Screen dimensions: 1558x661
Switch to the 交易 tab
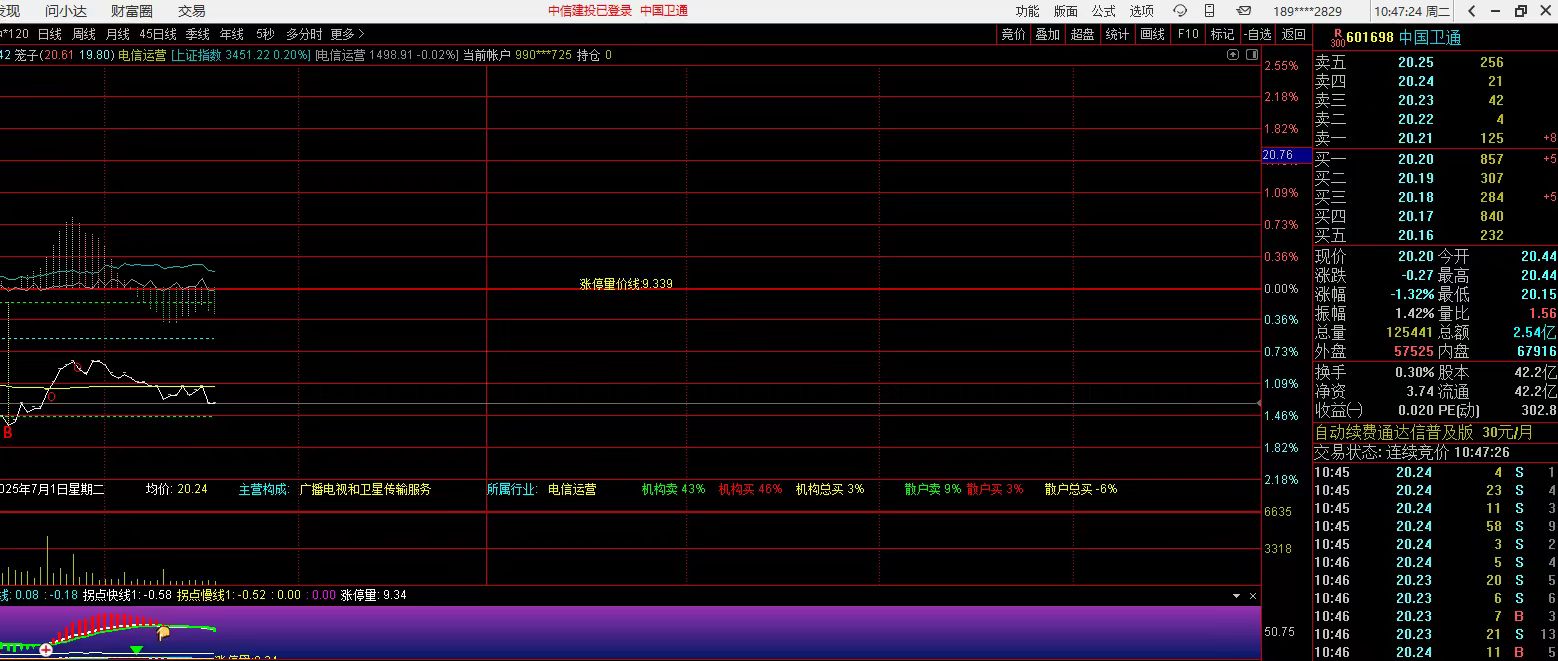coord(192,11)
